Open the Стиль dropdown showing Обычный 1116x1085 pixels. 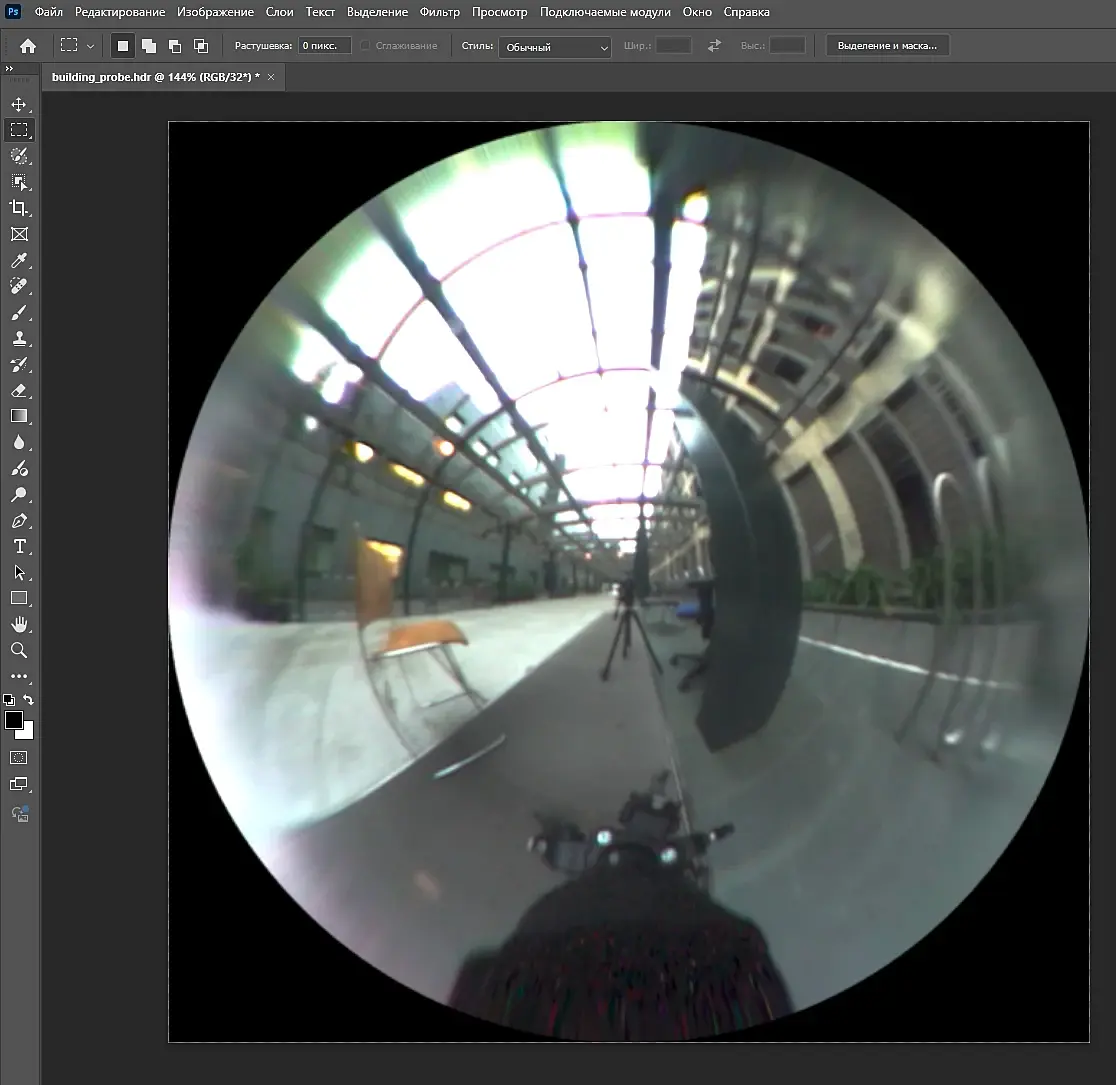point(555,47)
